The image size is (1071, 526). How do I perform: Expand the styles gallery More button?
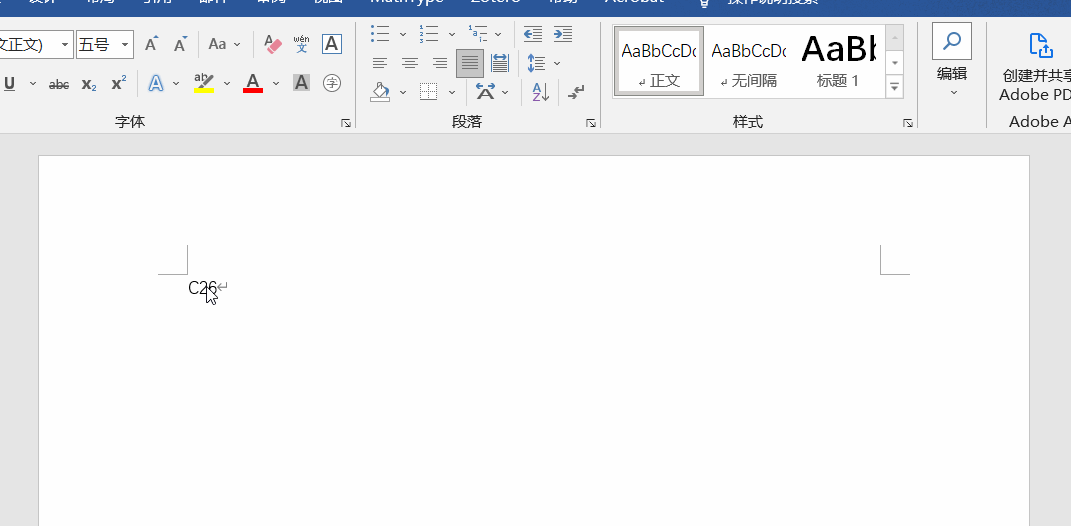894,87
